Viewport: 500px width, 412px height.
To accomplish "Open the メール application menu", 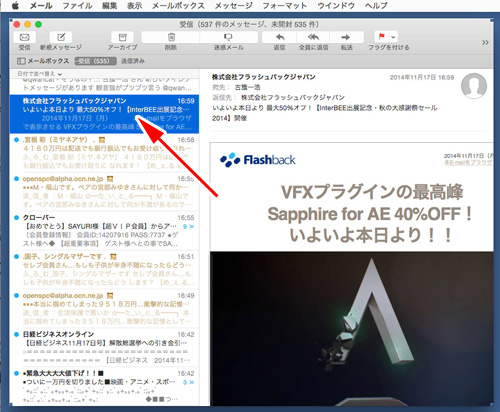I will point(41,6).
